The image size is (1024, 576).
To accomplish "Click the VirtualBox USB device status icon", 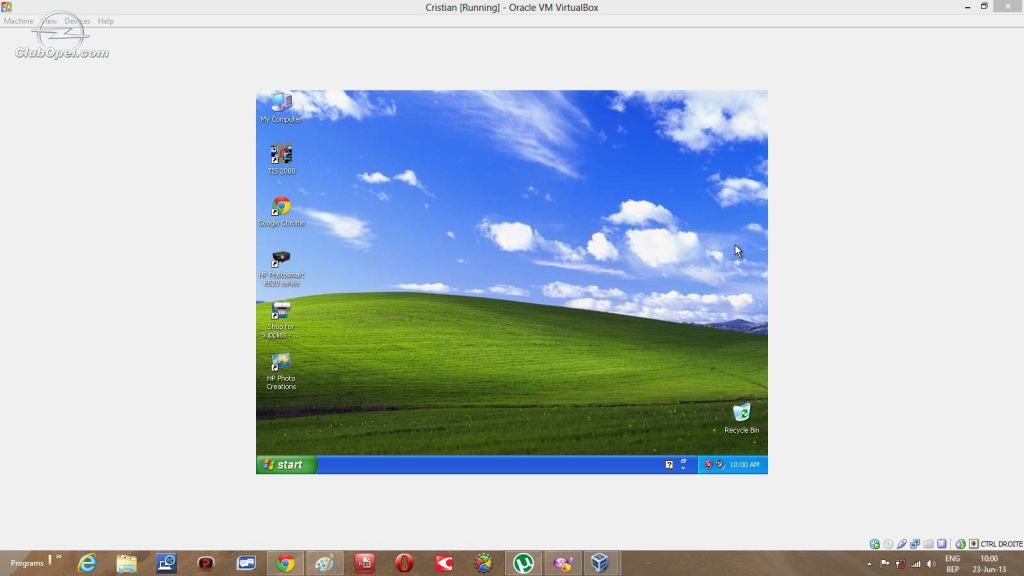I will pyautogui.click(x=902, y=544).
